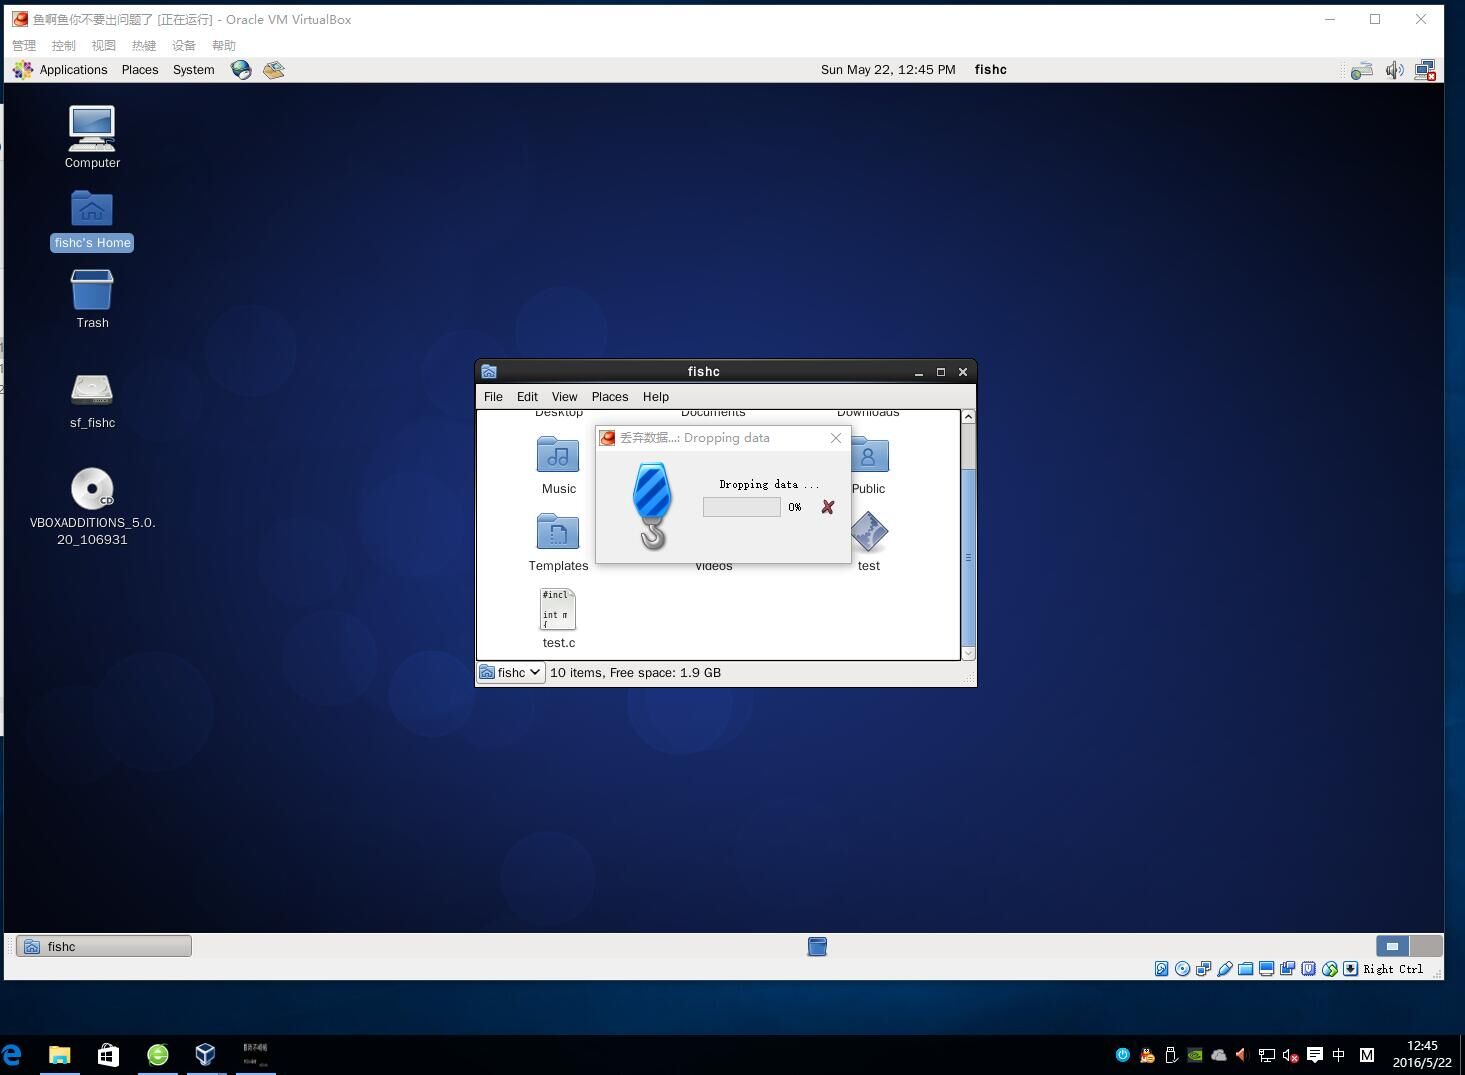
Task: Open the Edit menu in fishc window
Action: pyautogui.click(x=527, y=397)
